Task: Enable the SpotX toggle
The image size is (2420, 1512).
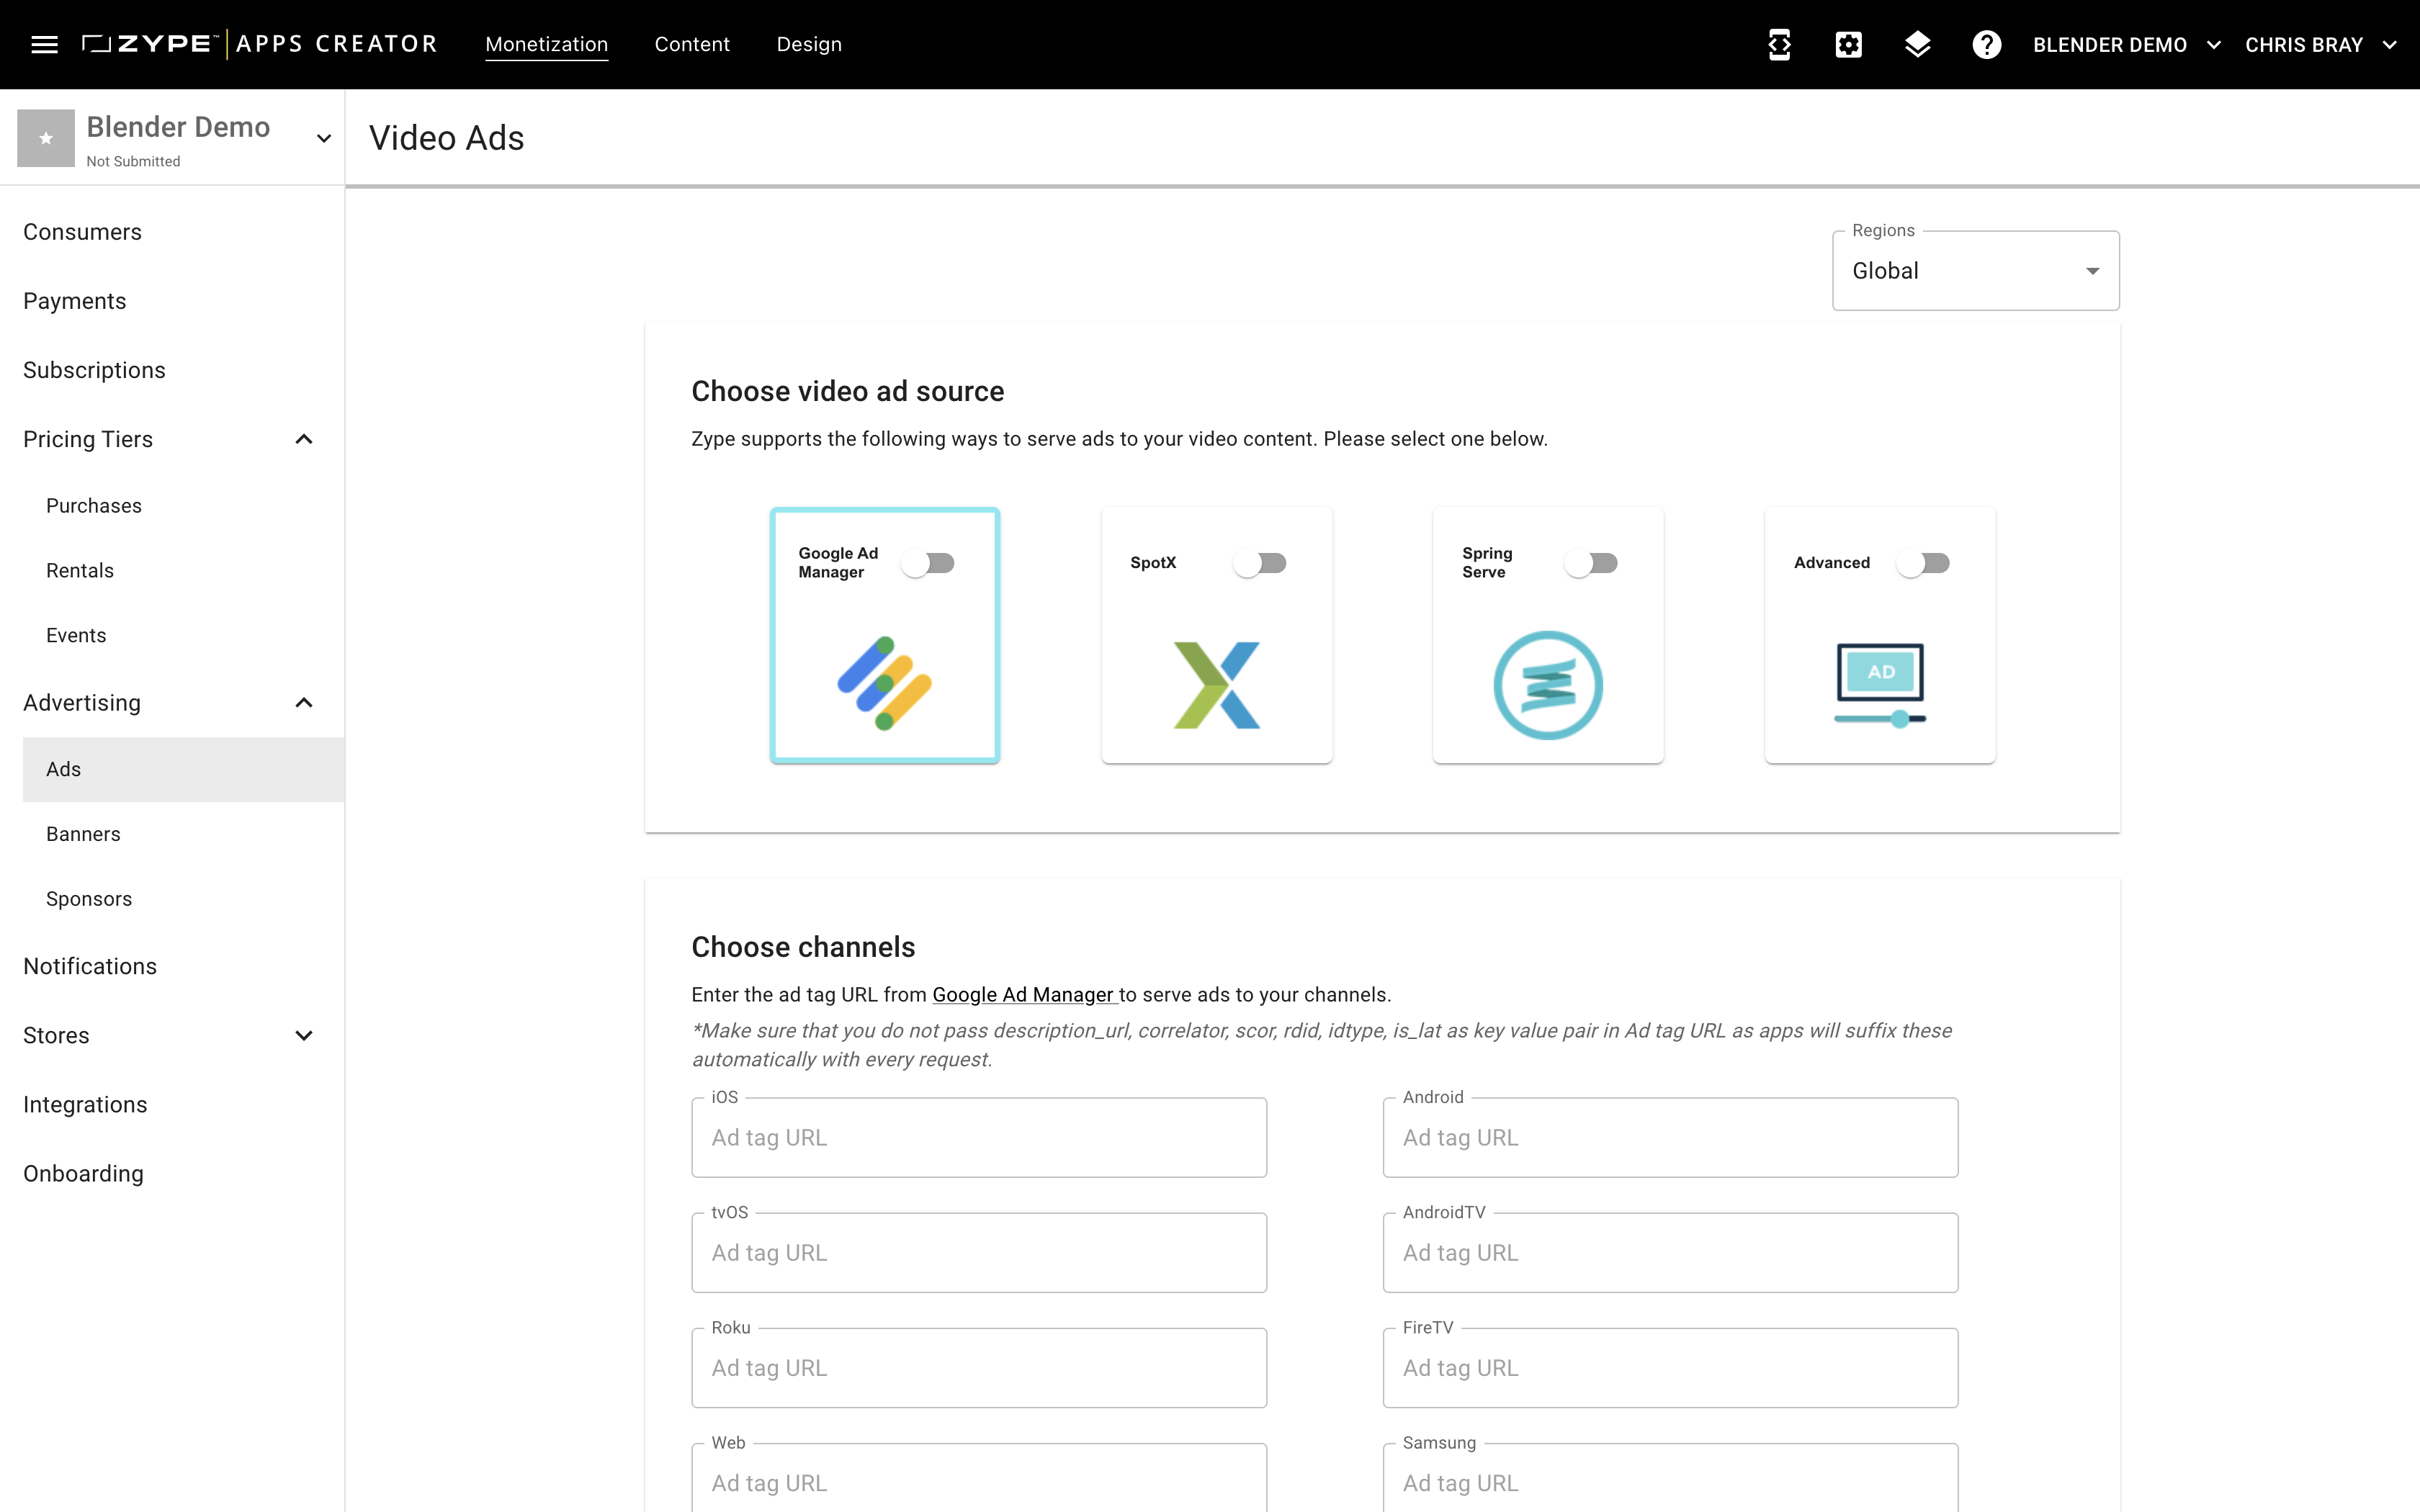Action: tap(1260, 563)
